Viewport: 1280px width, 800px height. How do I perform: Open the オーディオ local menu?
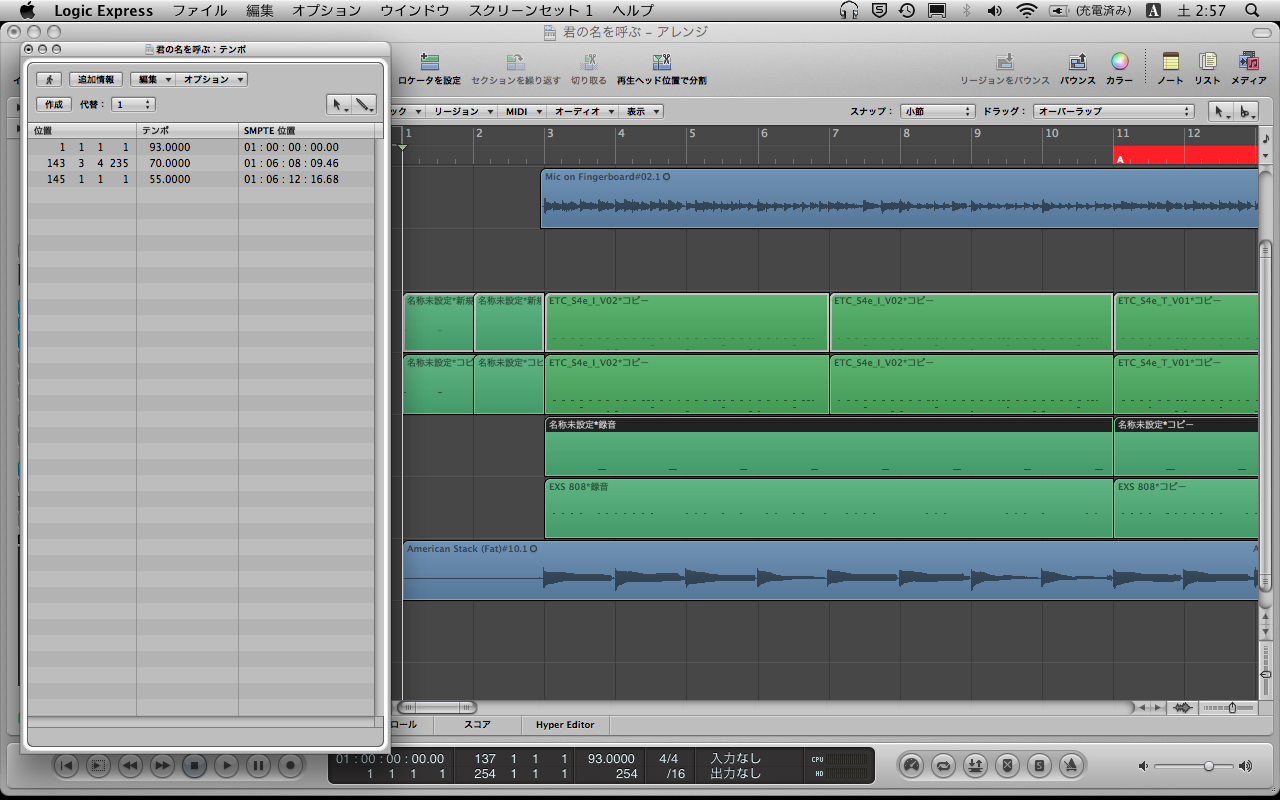point(582,111)
